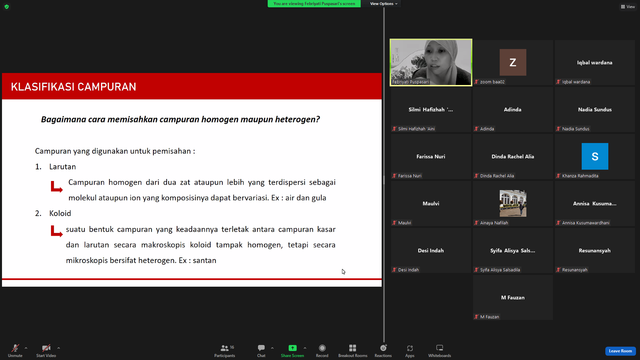Screen dimensions: 640x360
Task: Click muted mic icon beside Desi Indah label
Action: [x=394, y=270]
